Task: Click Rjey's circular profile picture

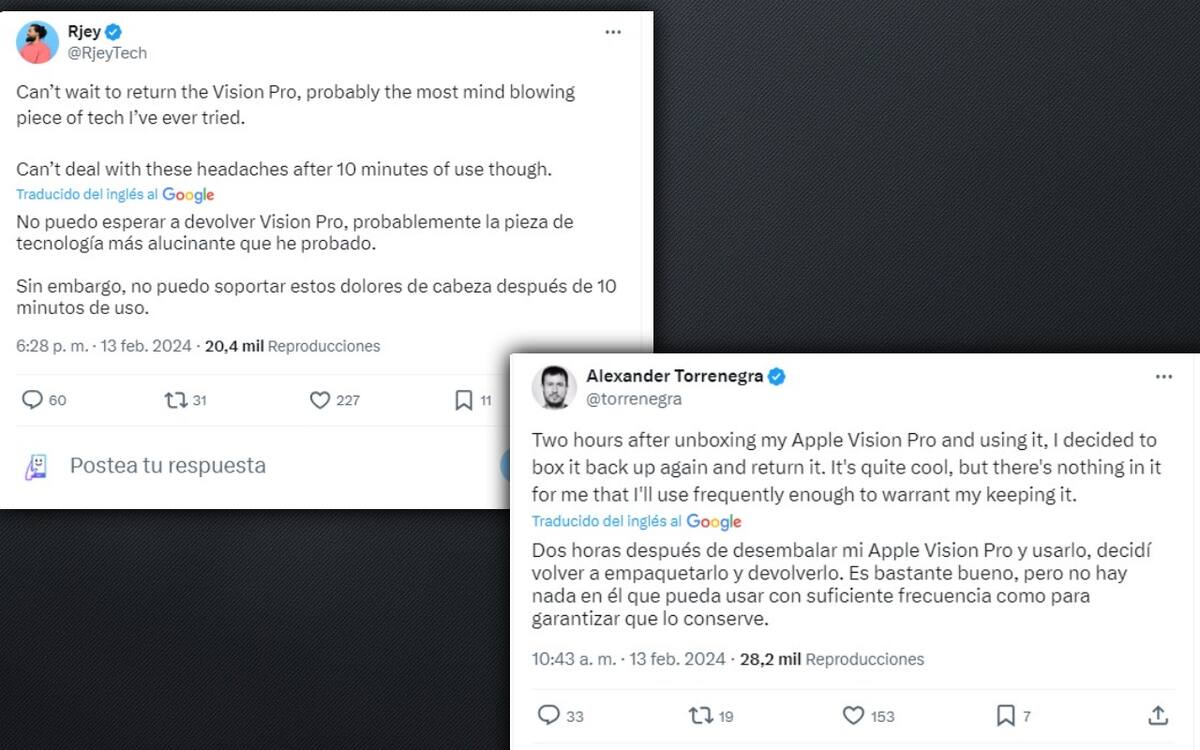Action: click(36, 42)
